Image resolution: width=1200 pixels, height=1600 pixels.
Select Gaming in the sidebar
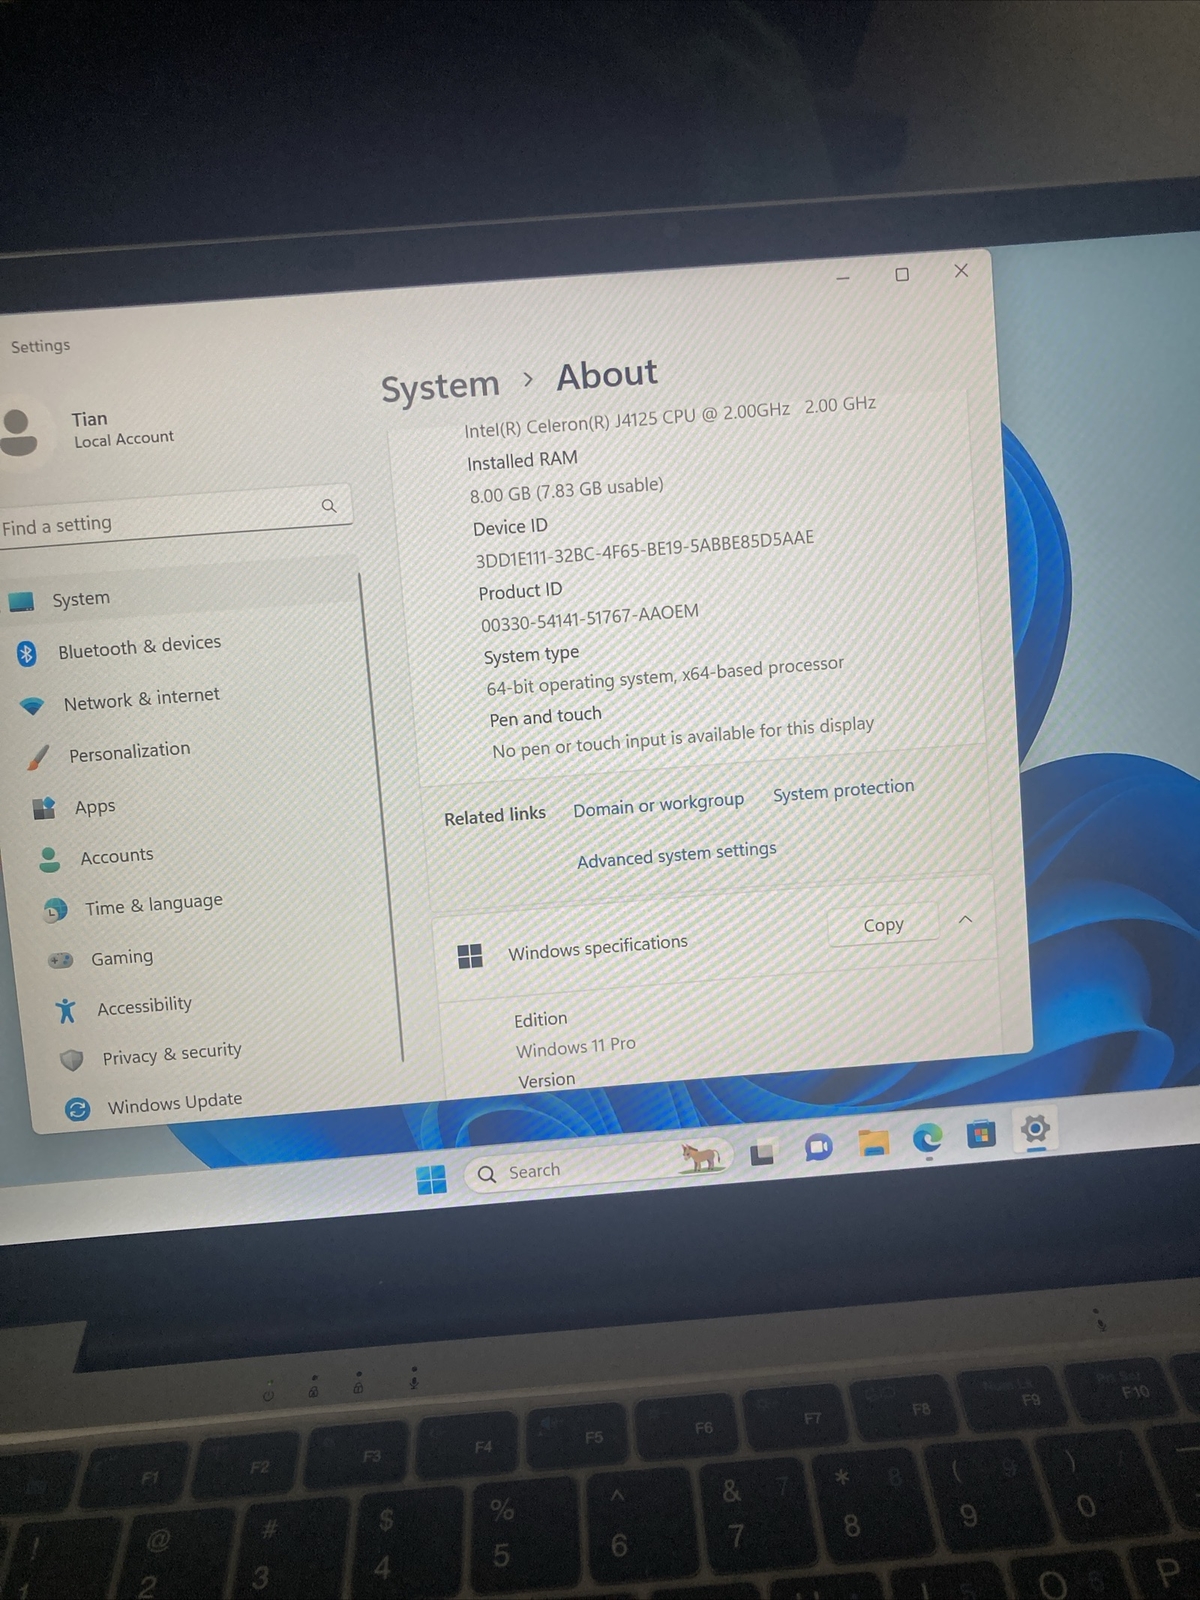pyautogui.click(x=122, y=958)
